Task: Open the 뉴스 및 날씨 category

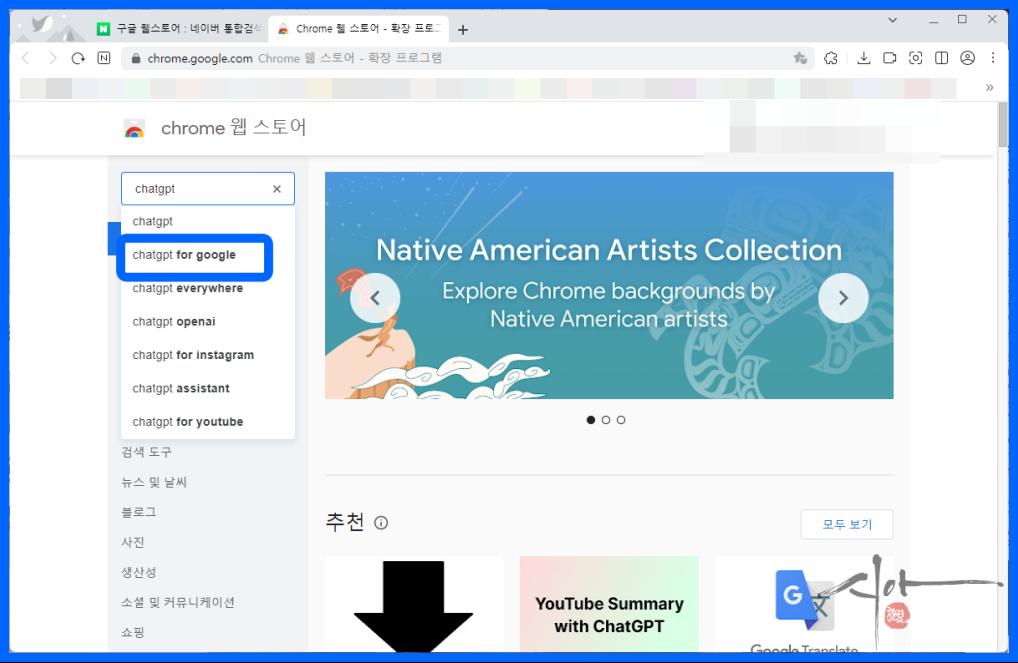Action: tap(154, 482)
